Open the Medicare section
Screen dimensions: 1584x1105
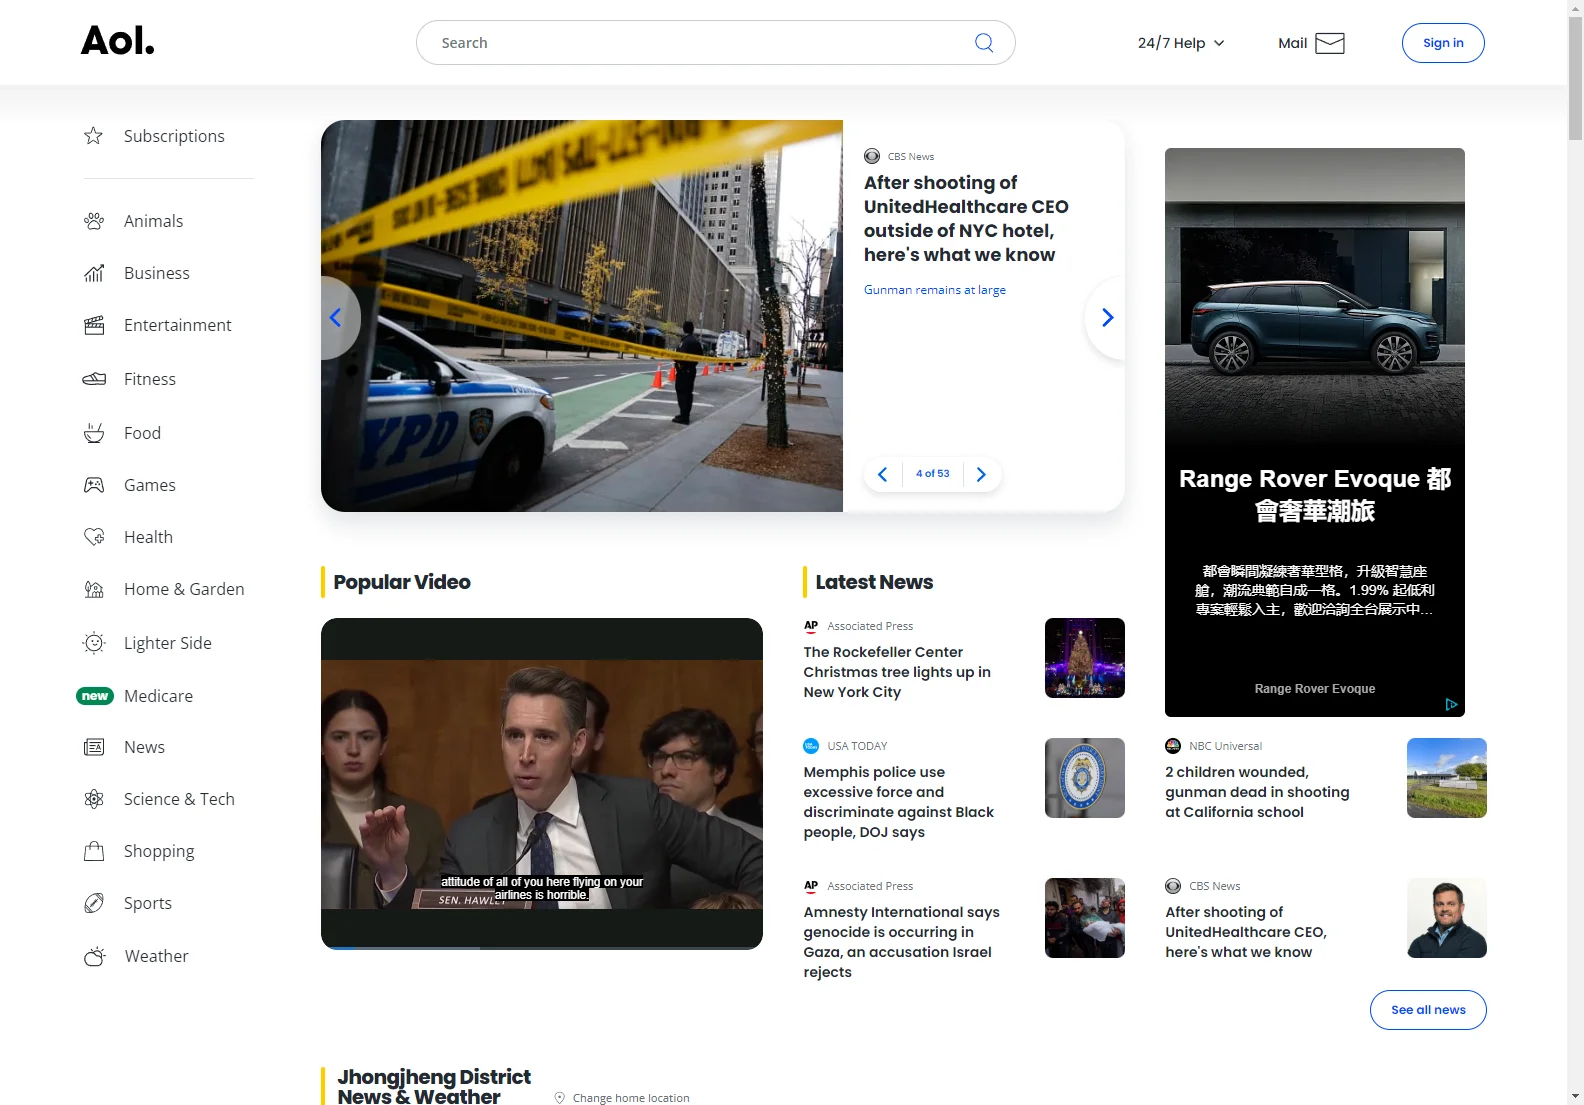158,696
